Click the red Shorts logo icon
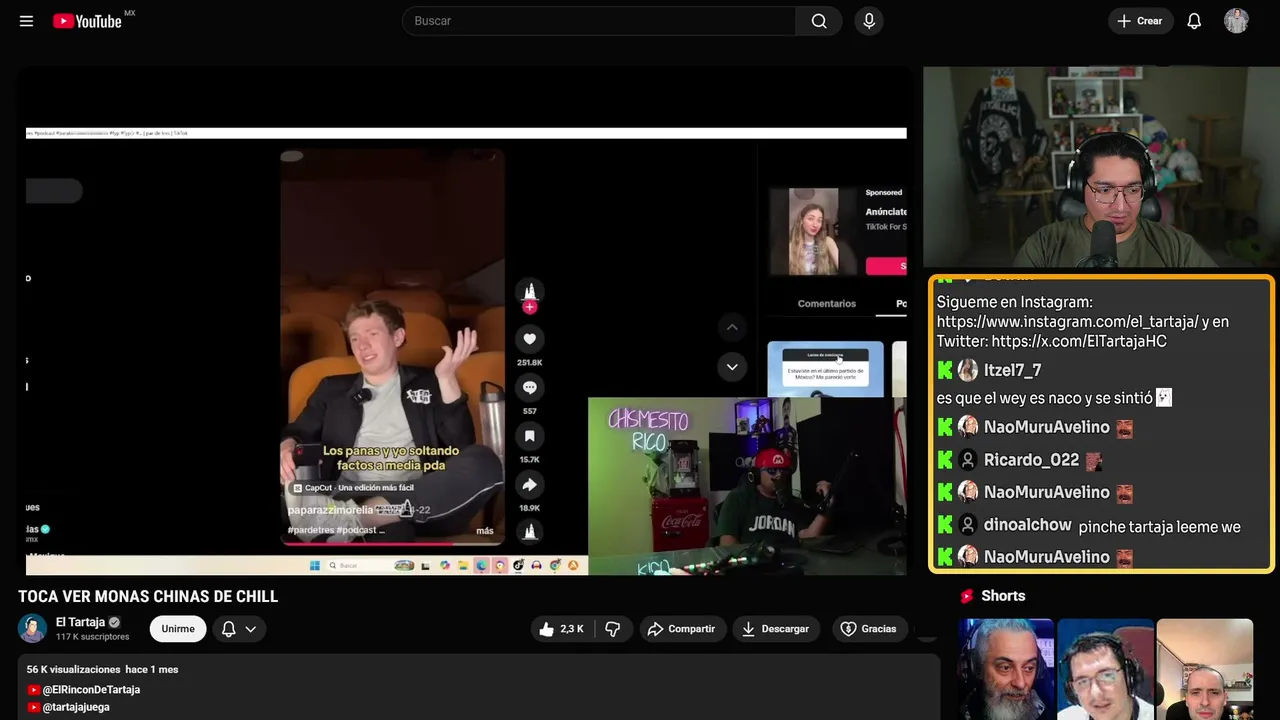 coord(967,596)
